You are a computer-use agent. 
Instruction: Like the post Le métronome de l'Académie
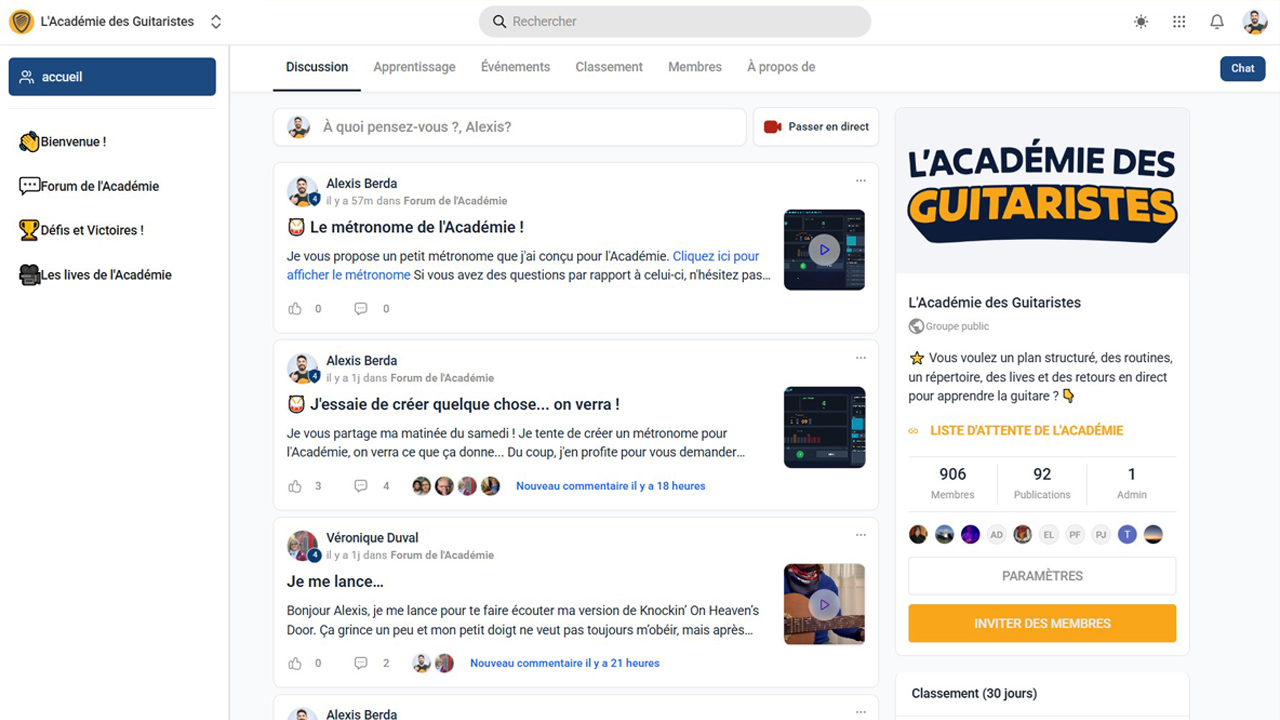(x=295, y=309)
